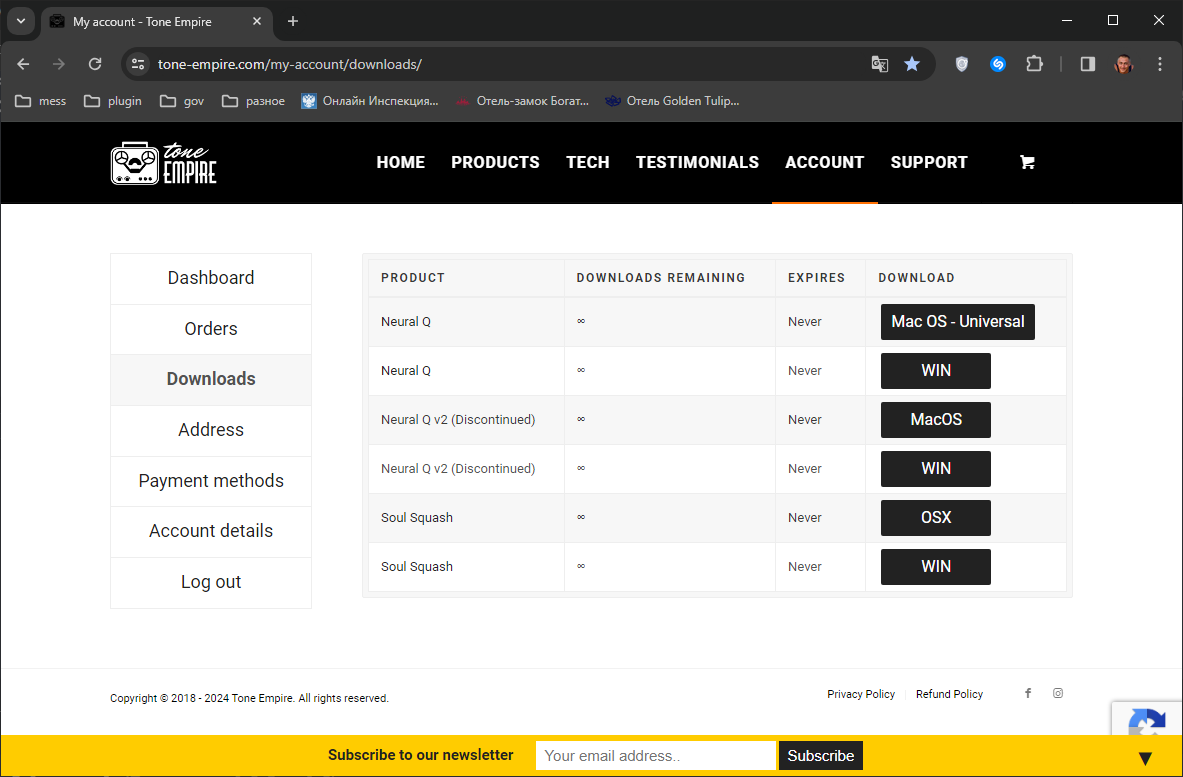Open the Онлайн Инспекция bookmark

click(370, 100)
